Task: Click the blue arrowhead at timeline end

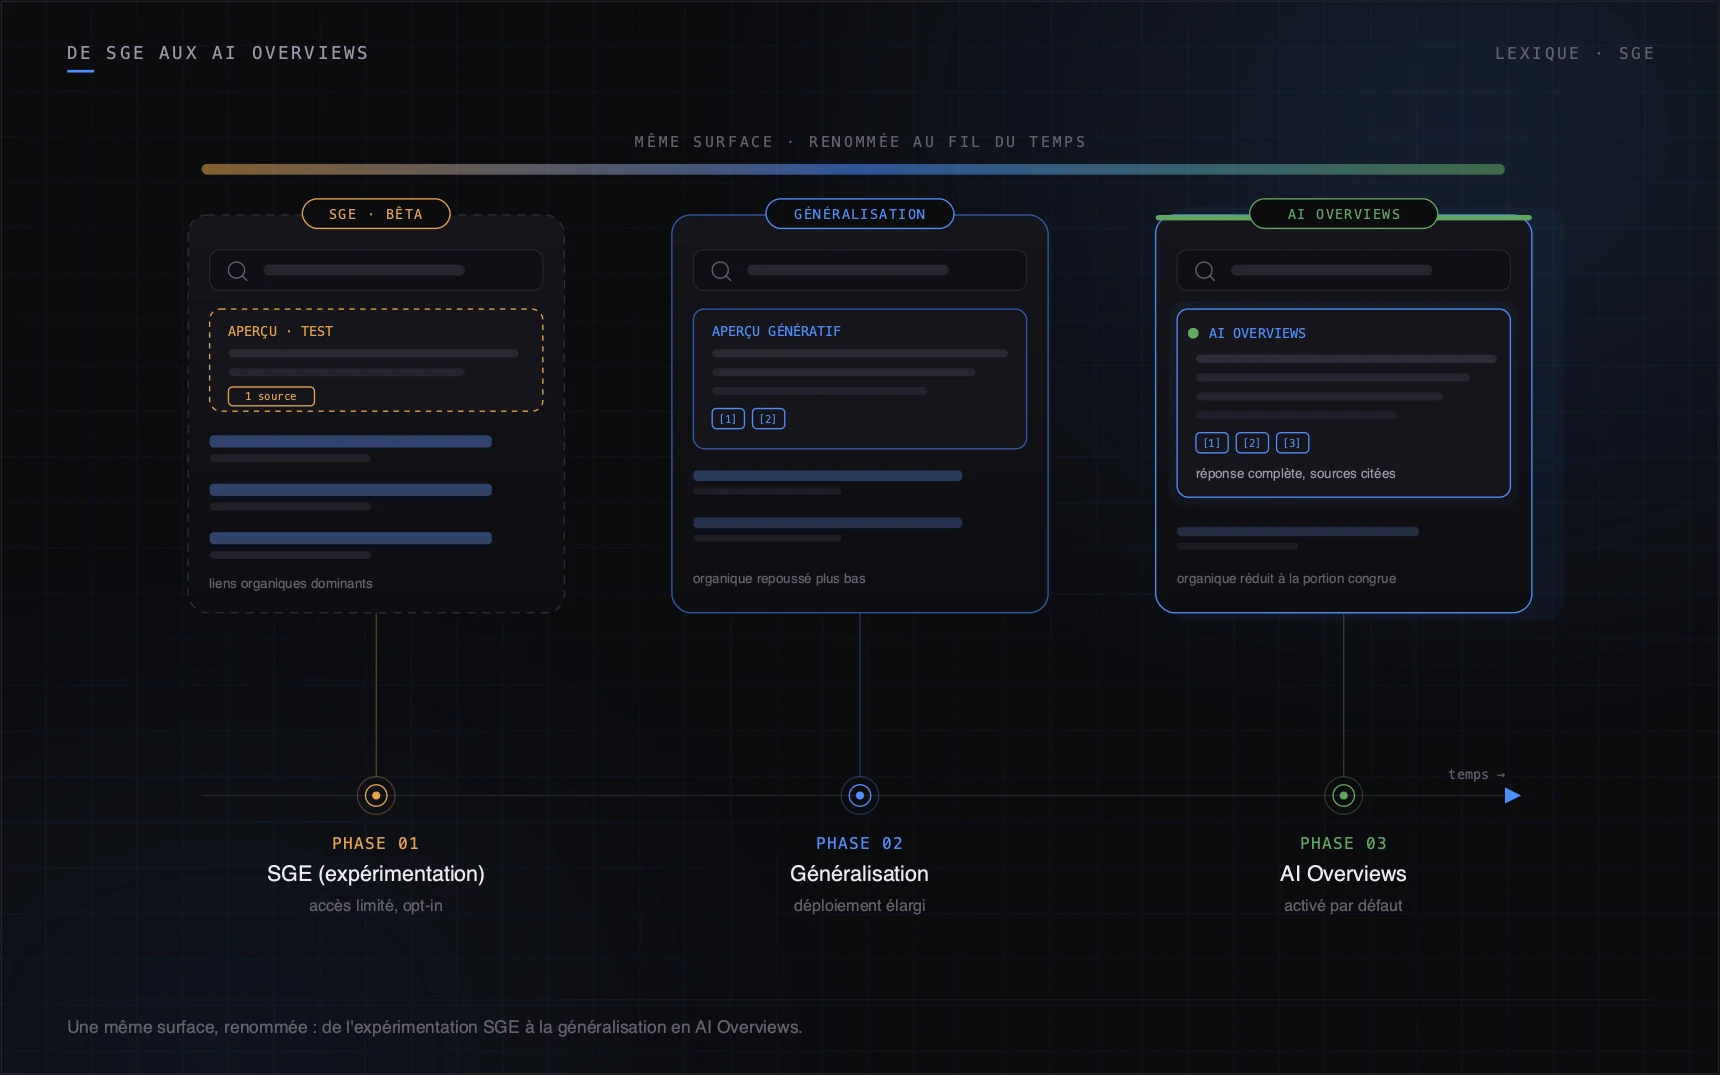Action: coord(1512,796)
